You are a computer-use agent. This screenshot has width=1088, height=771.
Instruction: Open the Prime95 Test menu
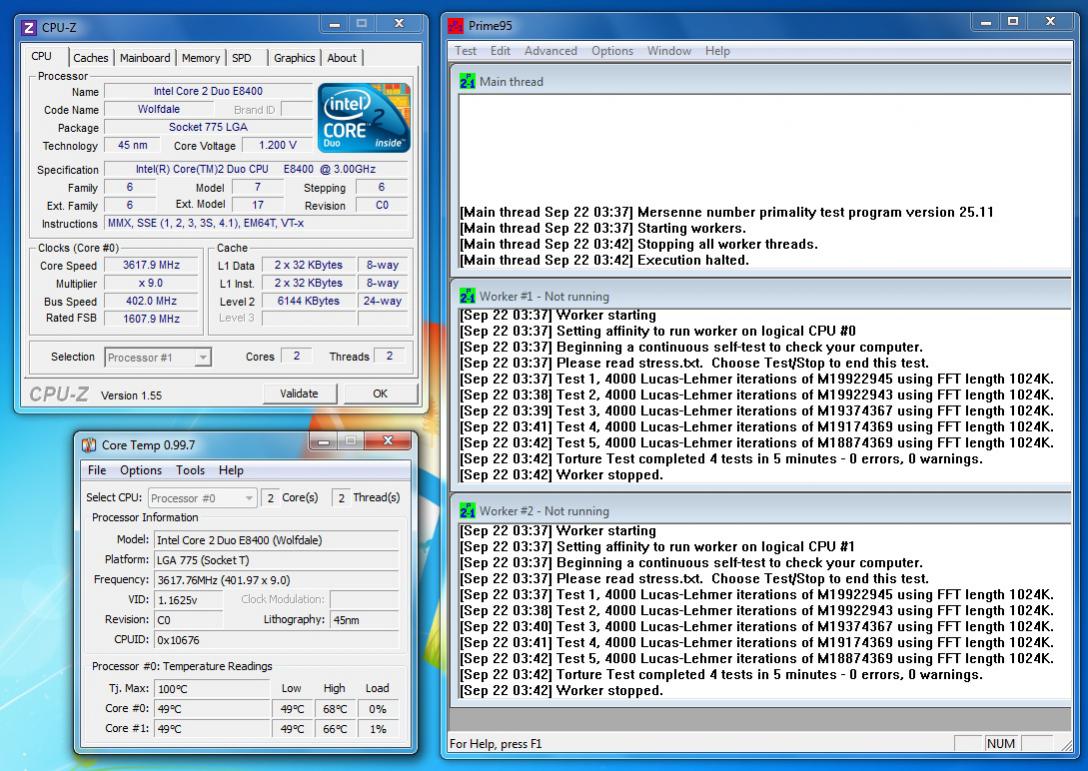tap(465, 51)
